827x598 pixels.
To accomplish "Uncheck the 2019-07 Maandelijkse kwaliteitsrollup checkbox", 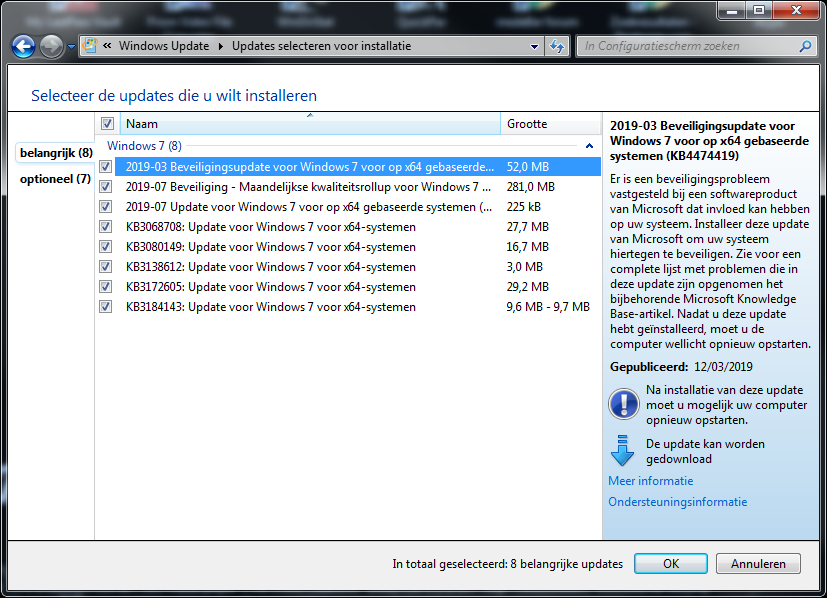I will [x=105, y=187].
